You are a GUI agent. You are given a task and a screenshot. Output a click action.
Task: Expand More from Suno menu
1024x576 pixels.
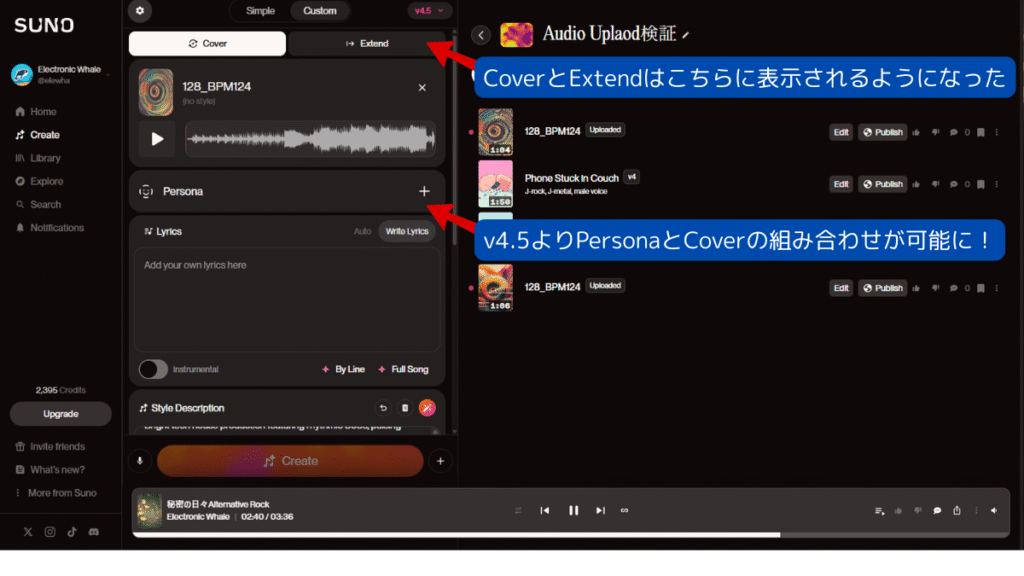(x=56, y=493)
